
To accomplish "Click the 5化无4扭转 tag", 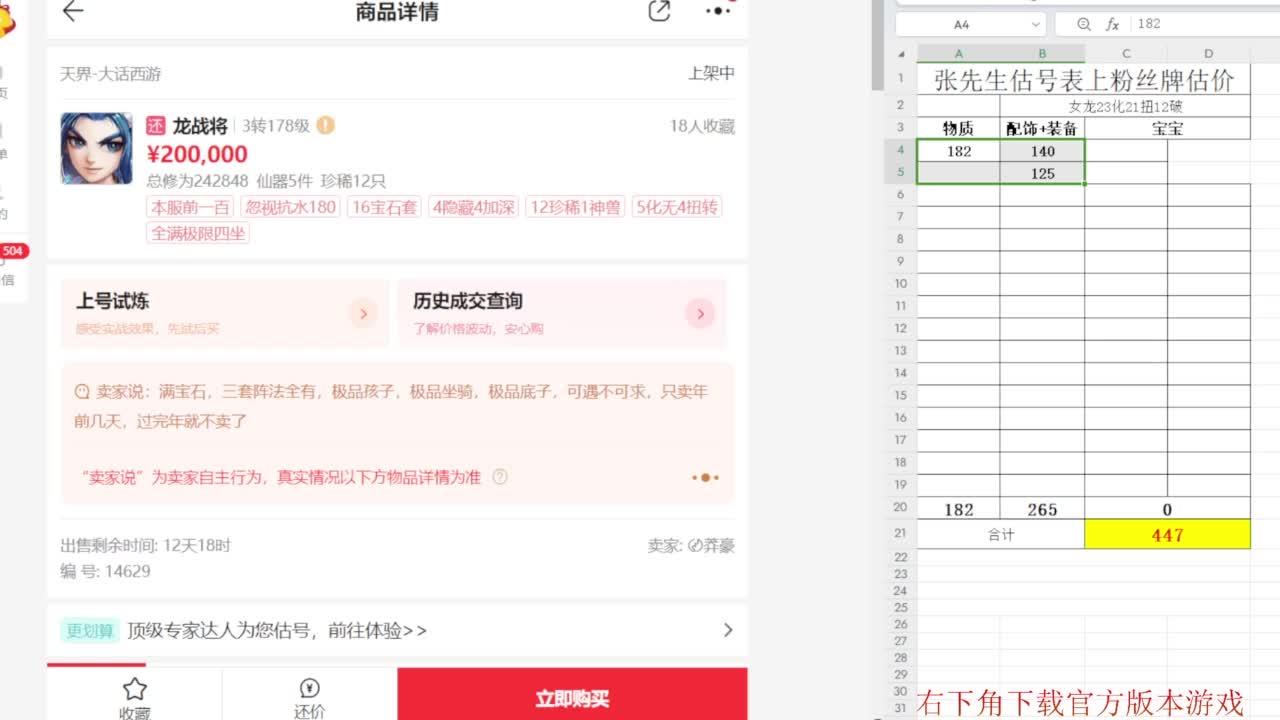I will tap(677, 207).
